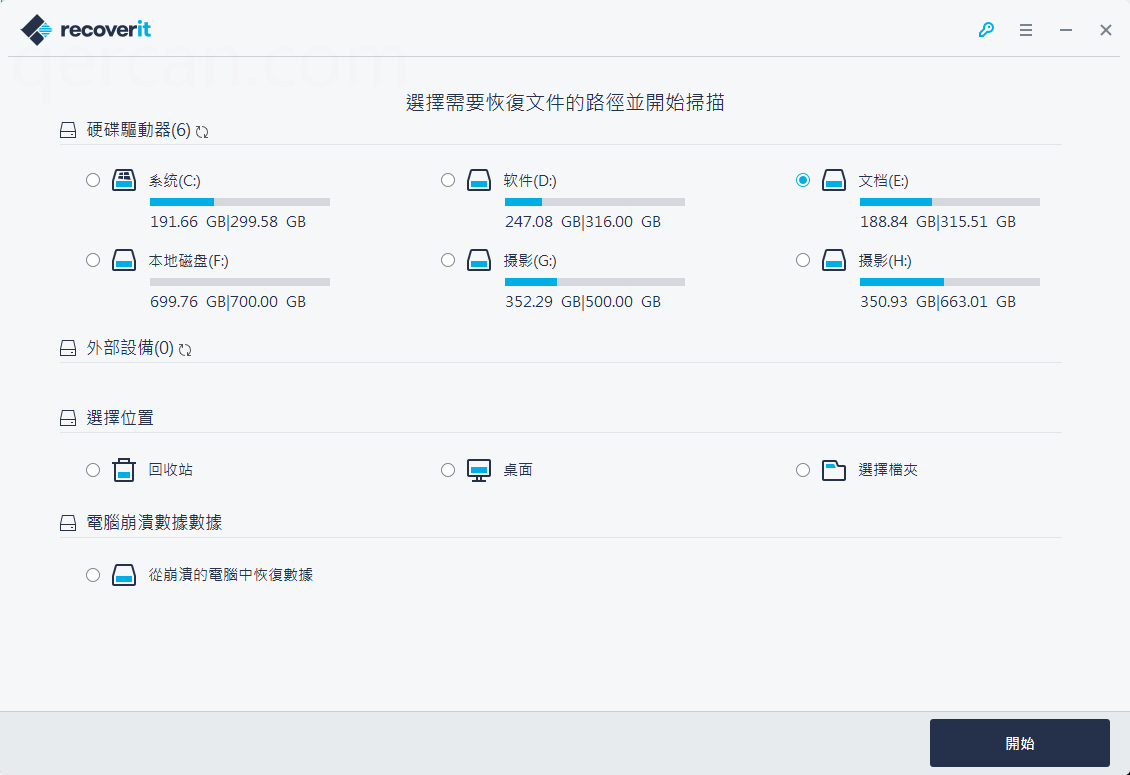Click the 硬碟驅動器(6) heading
The height and width of the screenshot is (775, 1130).
point(138,130)
